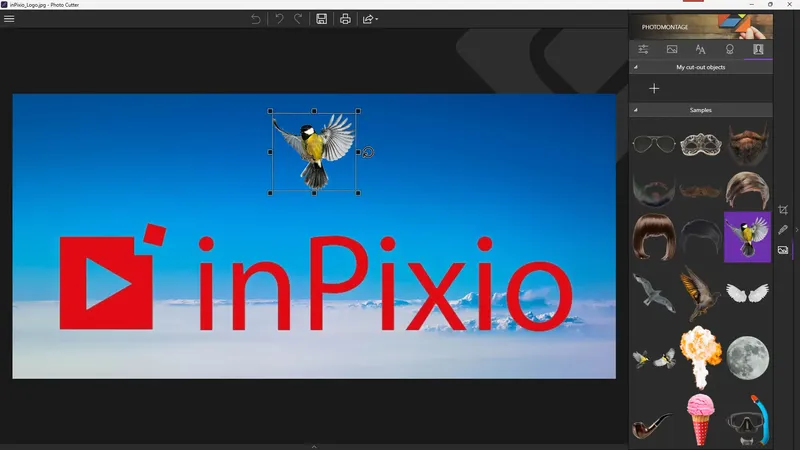Choose the brown bob wig sample
800x450 pixels.
[654, 237]
